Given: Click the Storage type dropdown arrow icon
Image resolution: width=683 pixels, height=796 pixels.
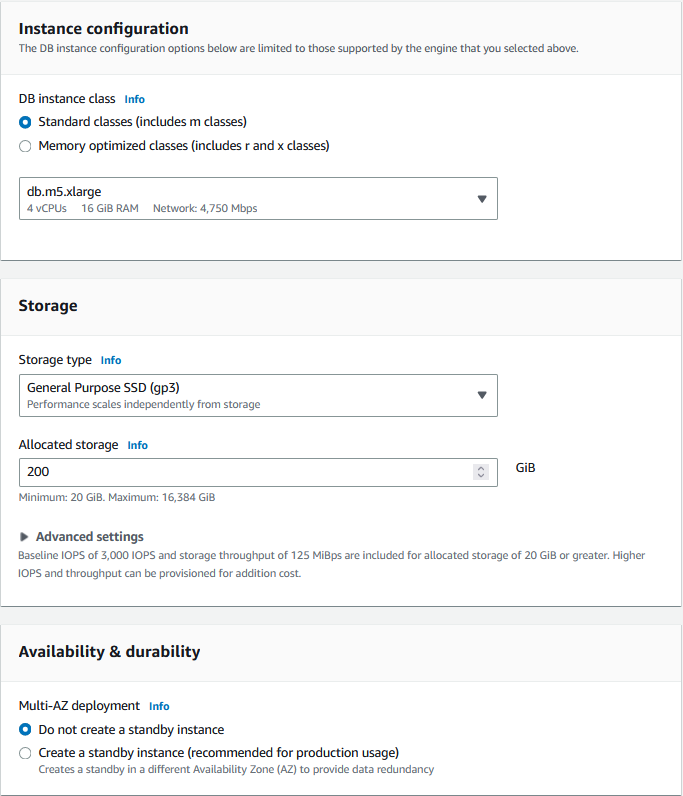Looking at the screenshot, I should tap(481, 395).
